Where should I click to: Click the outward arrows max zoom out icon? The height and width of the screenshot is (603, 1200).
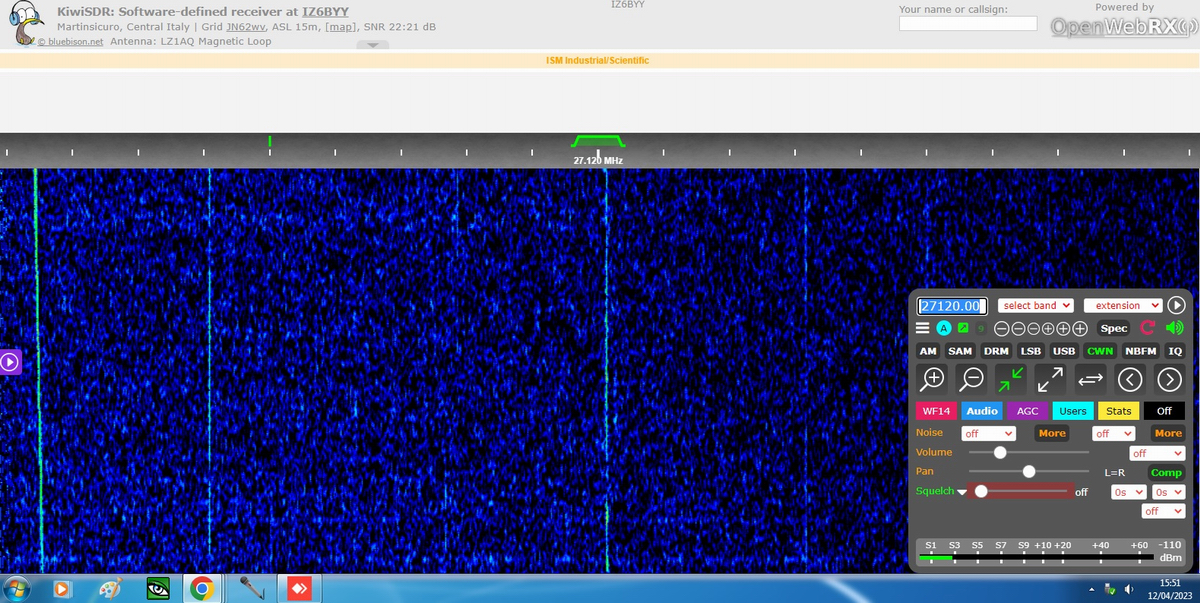point(1049,379)
